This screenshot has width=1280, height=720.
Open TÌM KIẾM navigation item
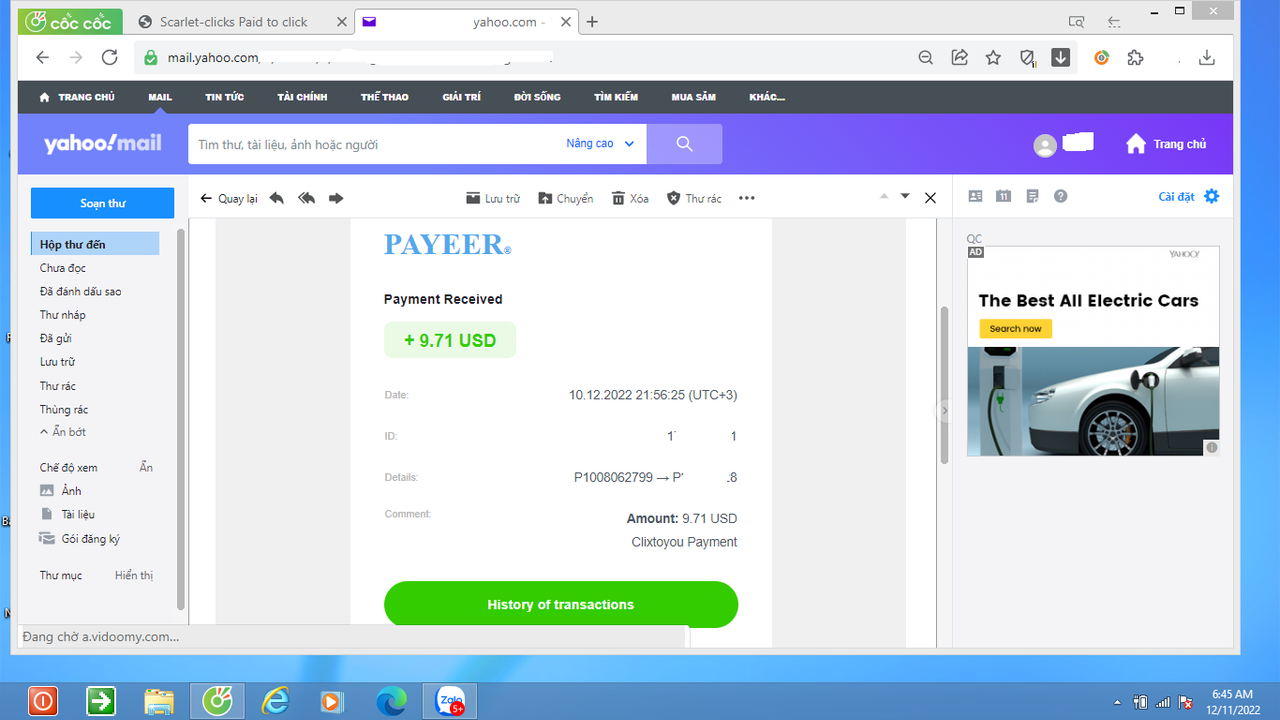click(x=616, y=97)
